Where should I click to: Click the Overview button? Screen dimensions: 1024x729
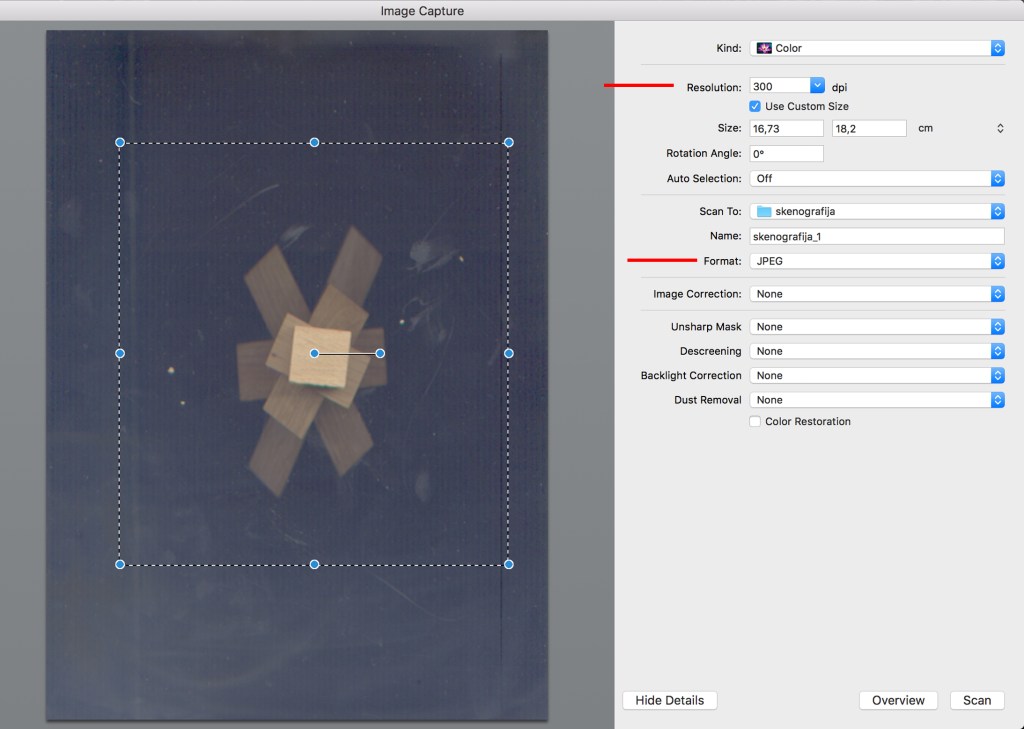pos(898,700)
